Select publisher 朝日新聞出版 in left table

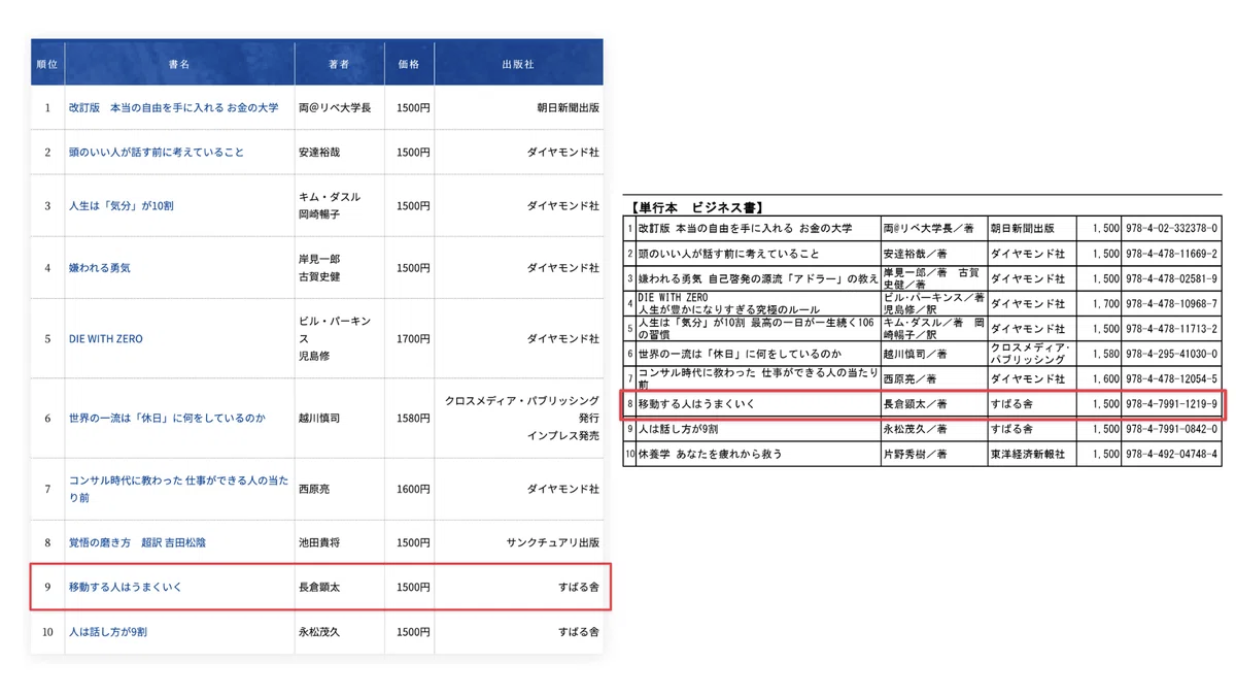click(568, 107)
